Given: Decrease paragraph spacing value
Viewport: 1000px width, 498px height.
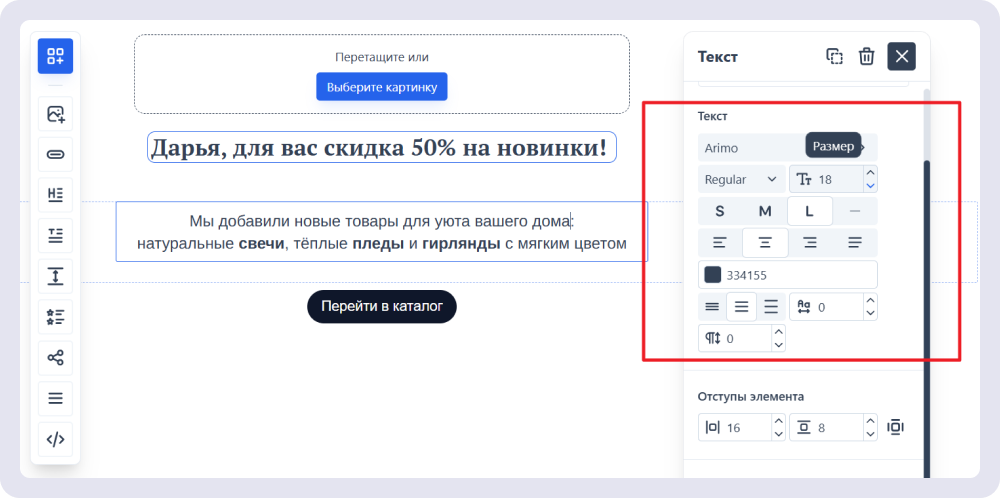Looking at the screenshot, I should [778, 346].
